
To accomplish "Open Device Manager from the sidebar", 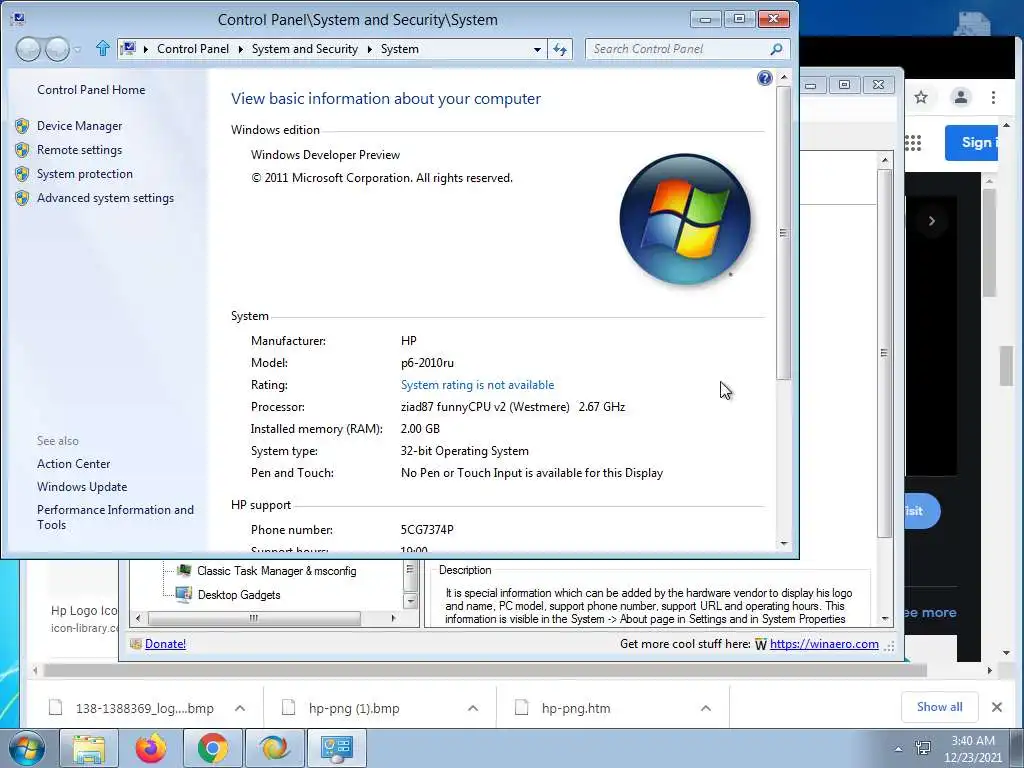I will (x=79, y=125).
